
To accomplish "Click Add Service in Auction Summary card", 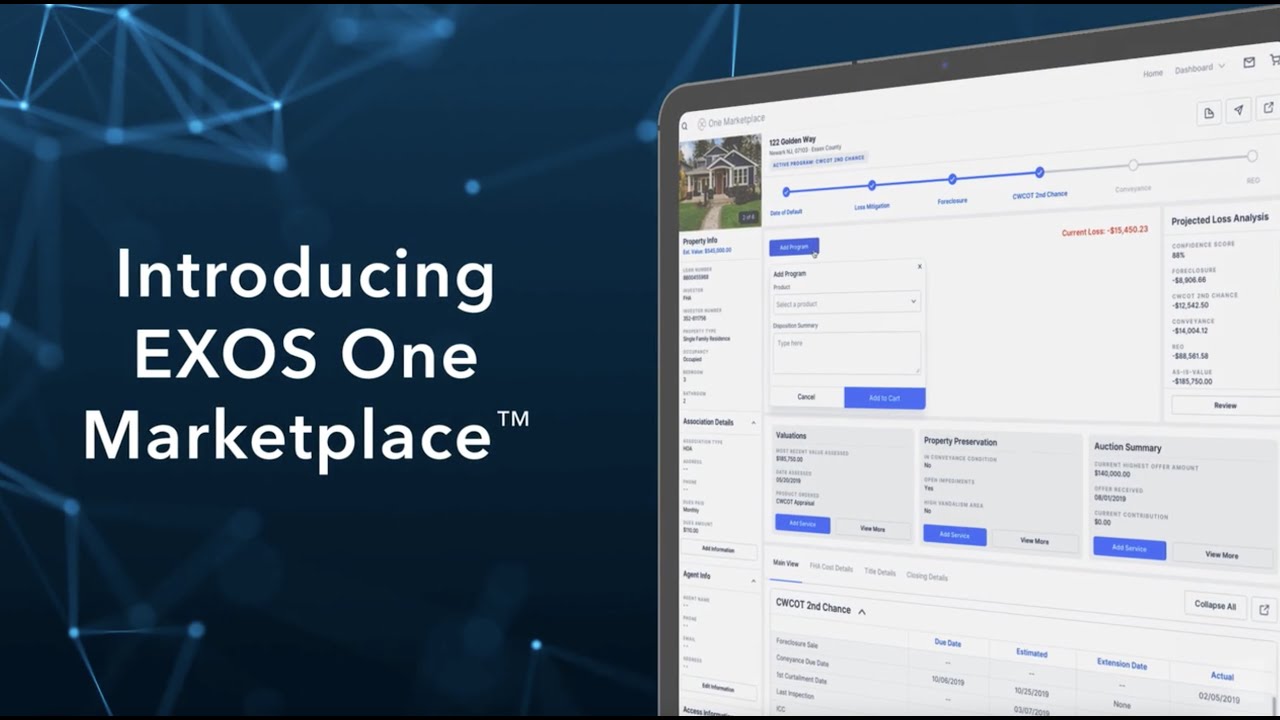I will pyautogui.click(x=1129, y=548).
